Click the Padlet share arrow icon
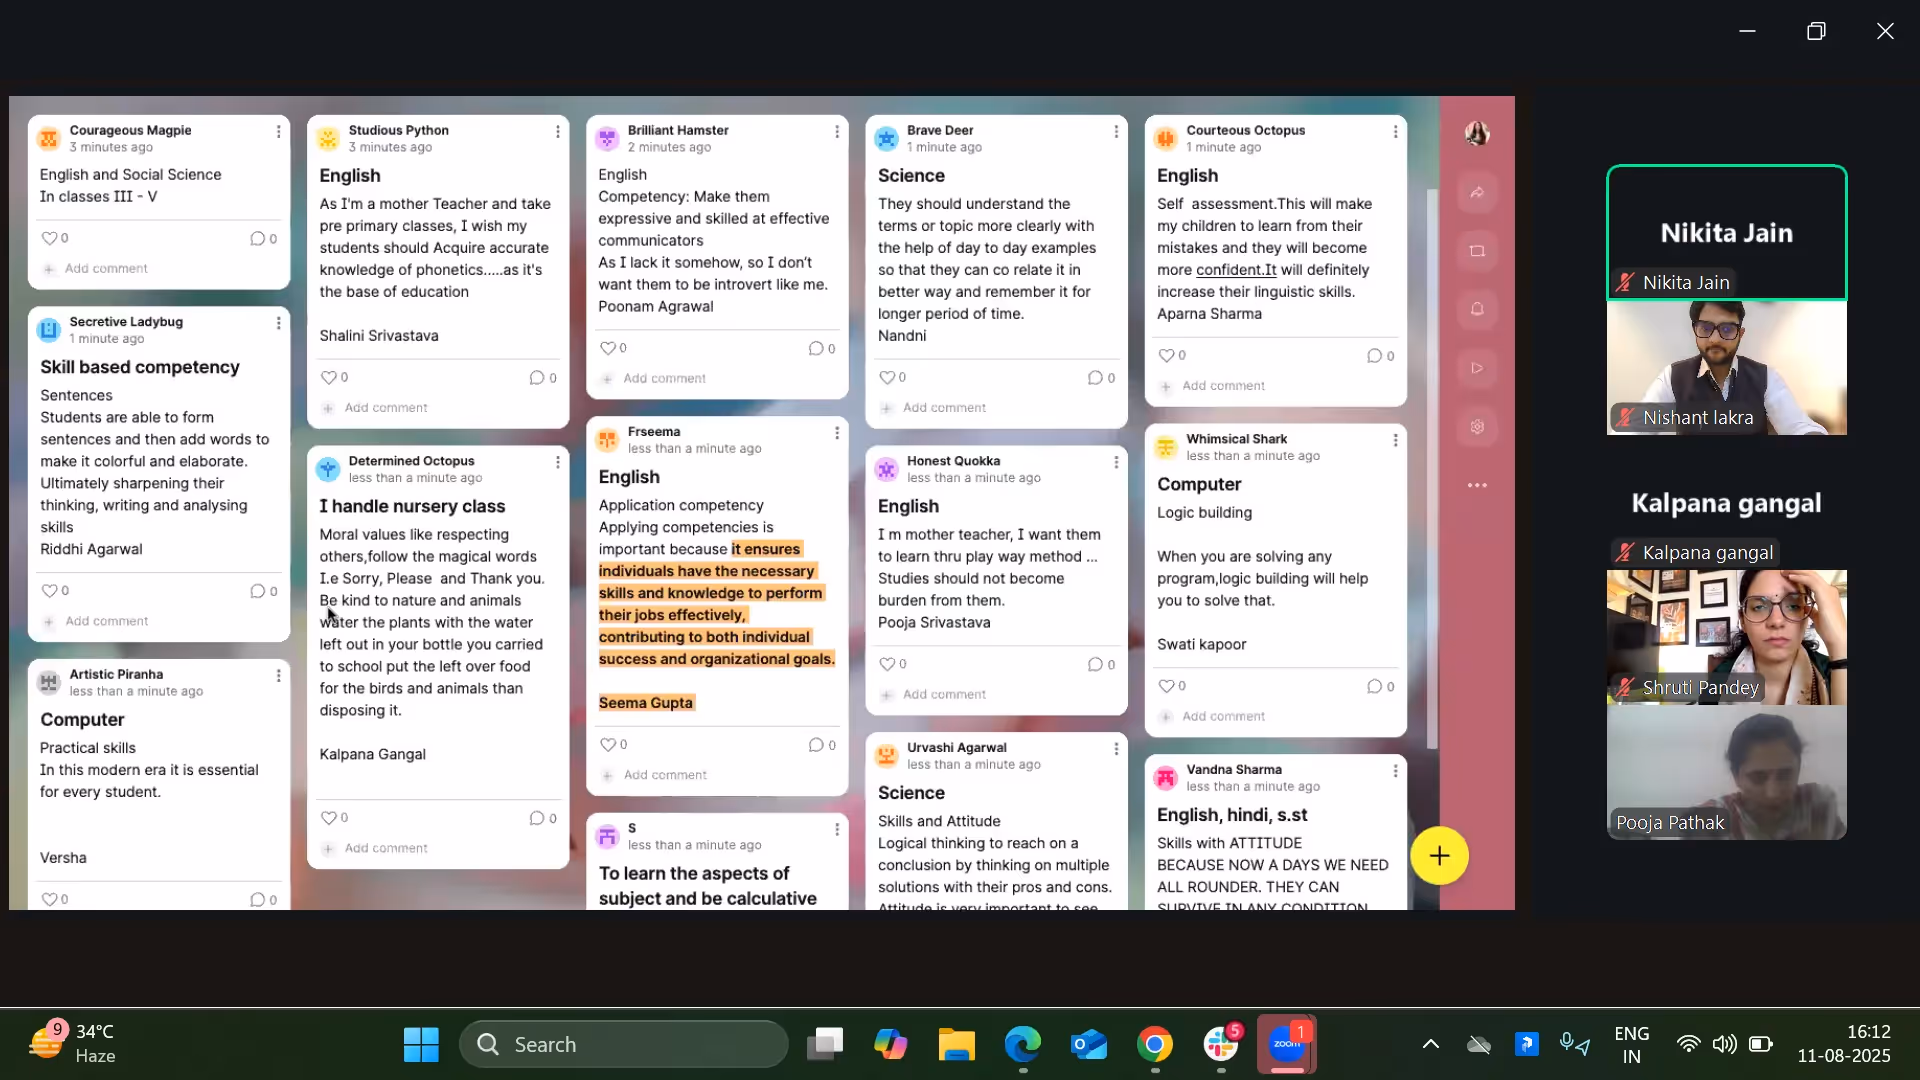This screenshot has height=1080, width=1920. click(x=1477, y=192)
